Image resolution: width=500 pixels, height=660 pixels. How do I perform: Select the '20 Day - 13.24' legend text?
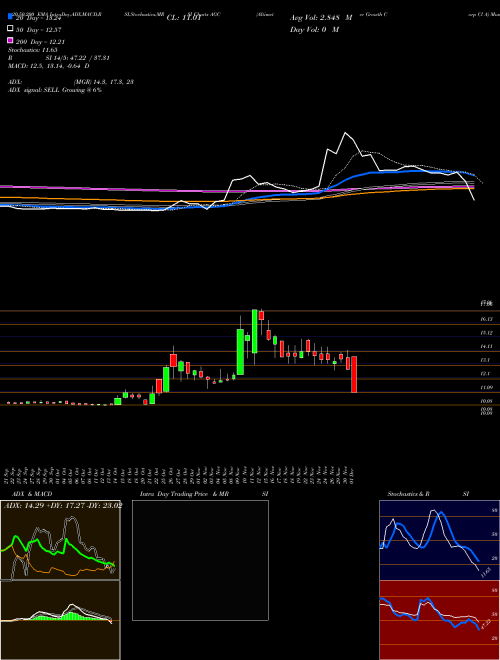point(39,18)
